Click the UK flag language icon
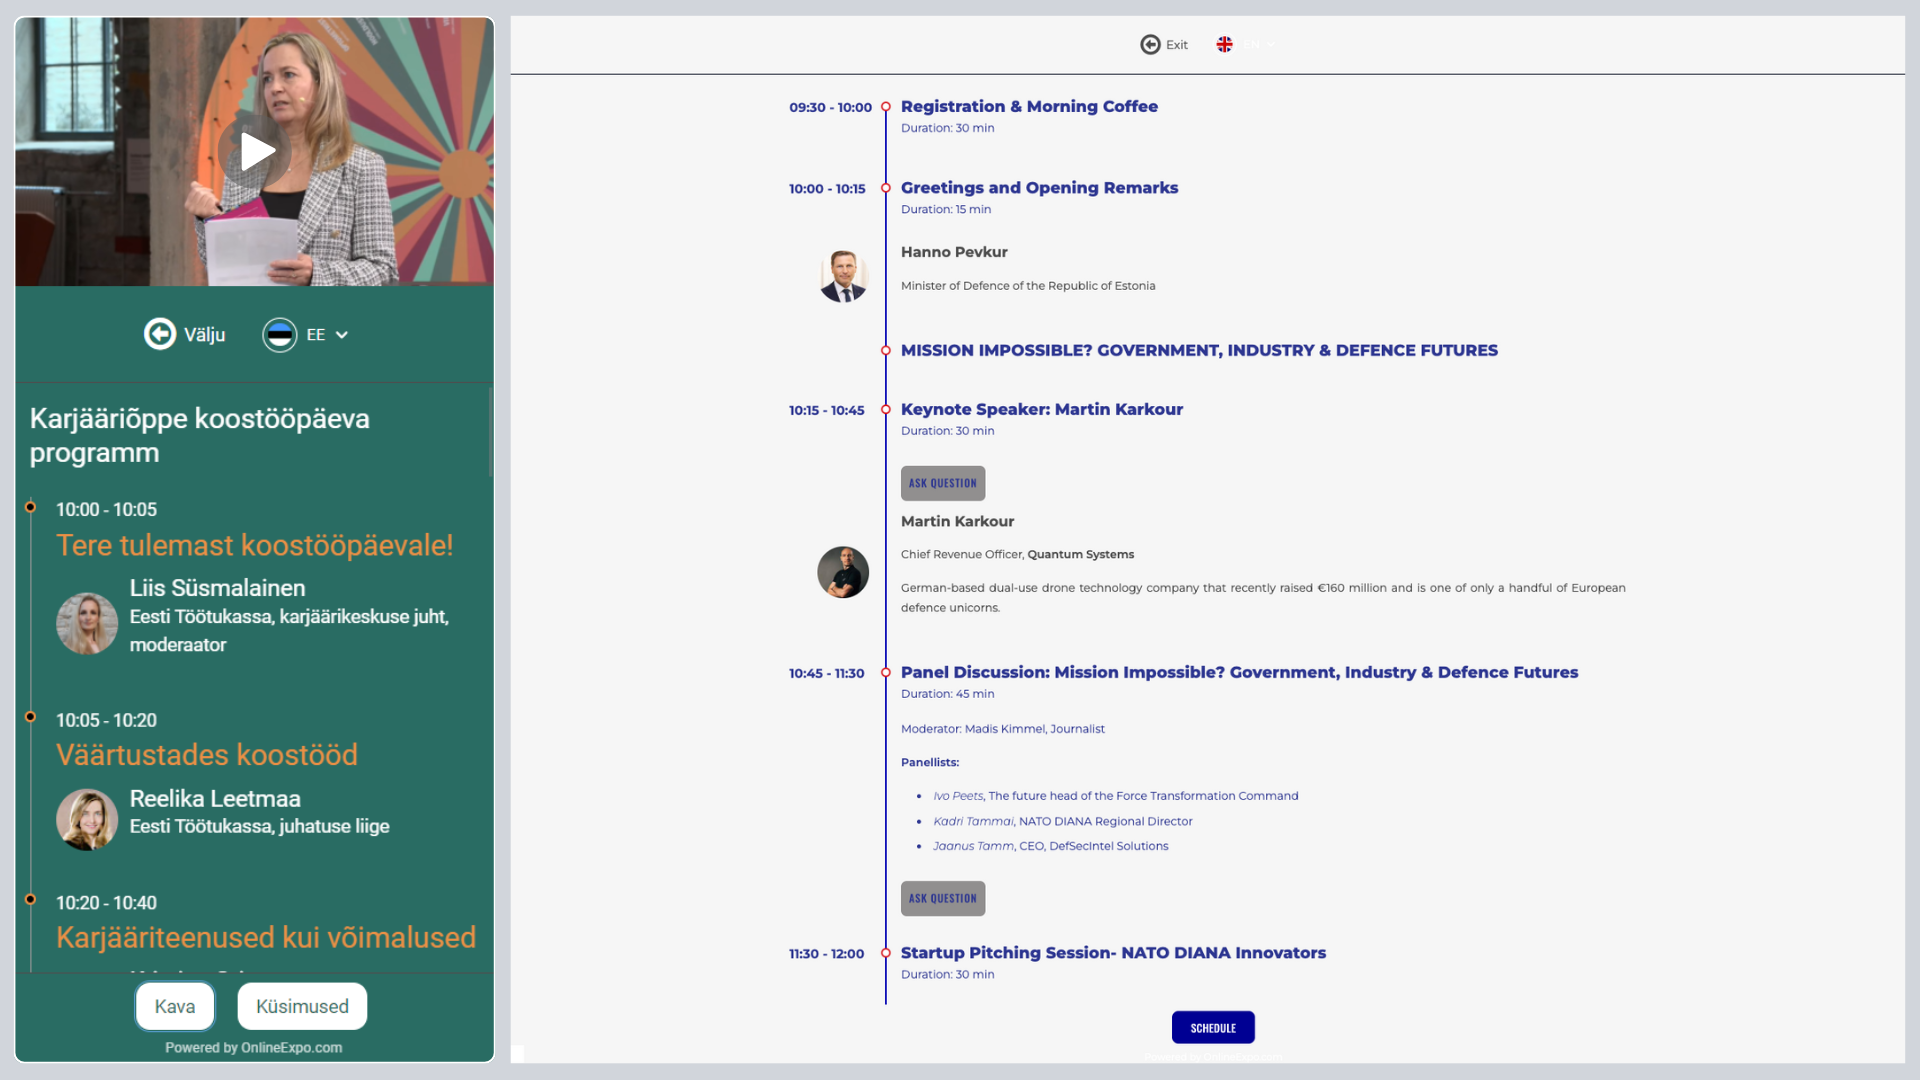Screen dimensions: 1920x1080 point(1224,45)
